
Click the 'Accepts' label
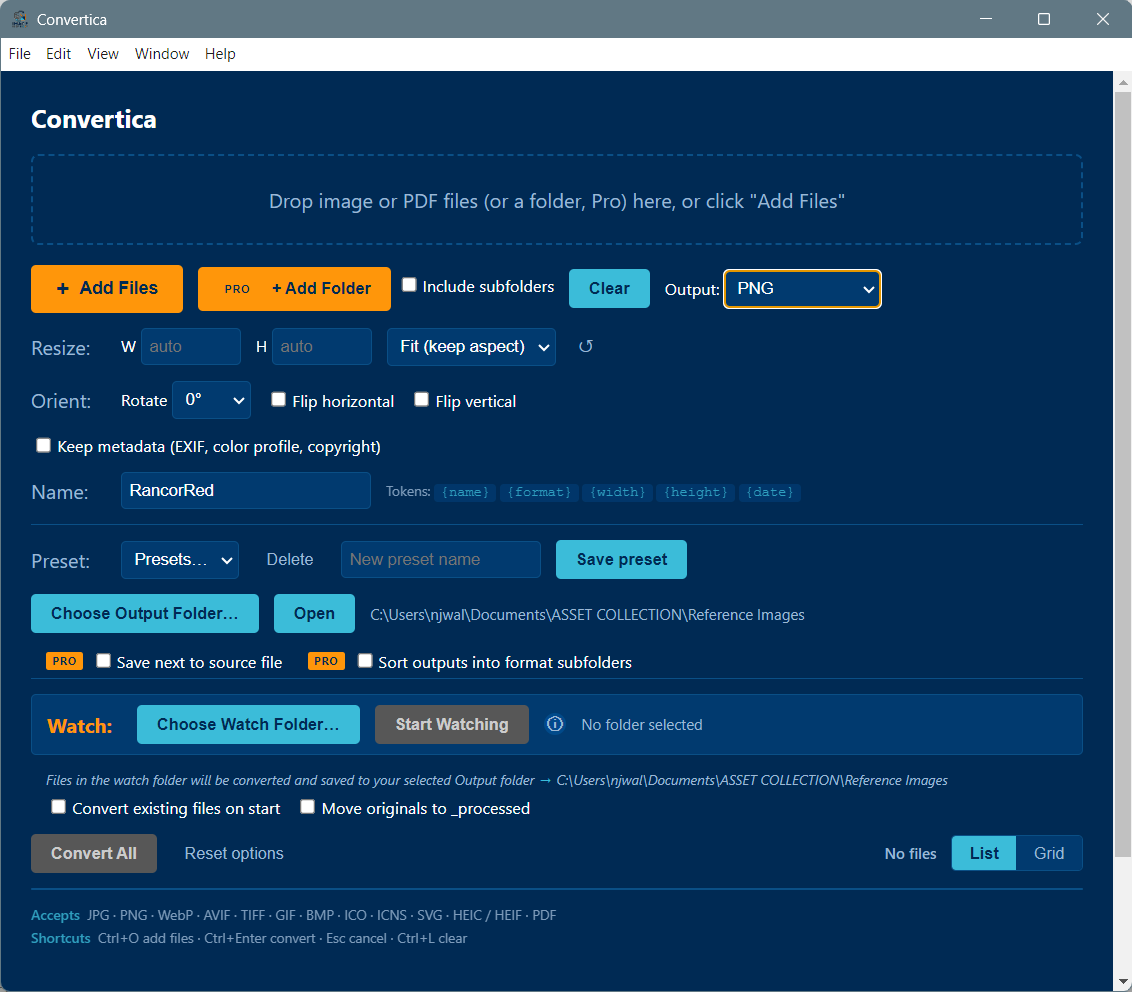56,915
